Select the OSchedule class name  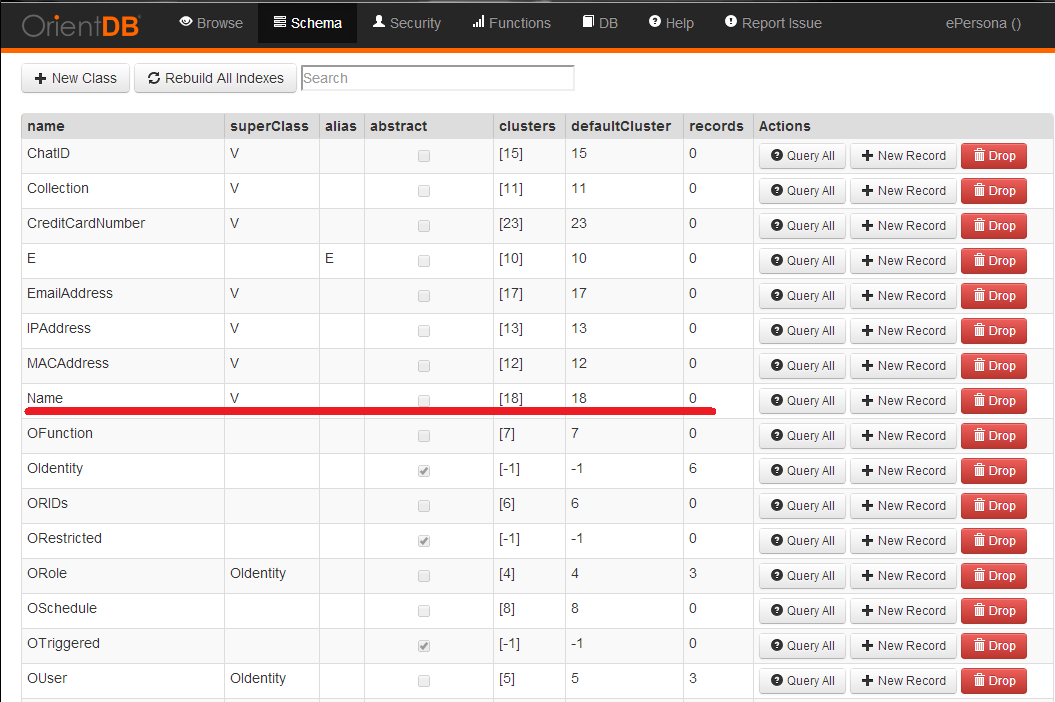pos(62,608)
